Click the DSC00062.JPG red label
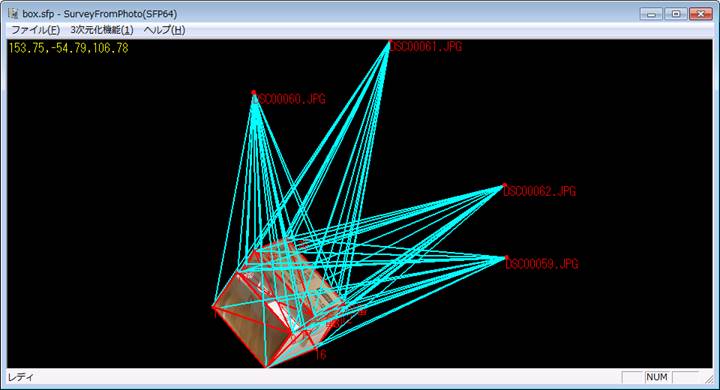Viewport: 720px width, 390px height. pyautogui.click(x=540, y=191)
